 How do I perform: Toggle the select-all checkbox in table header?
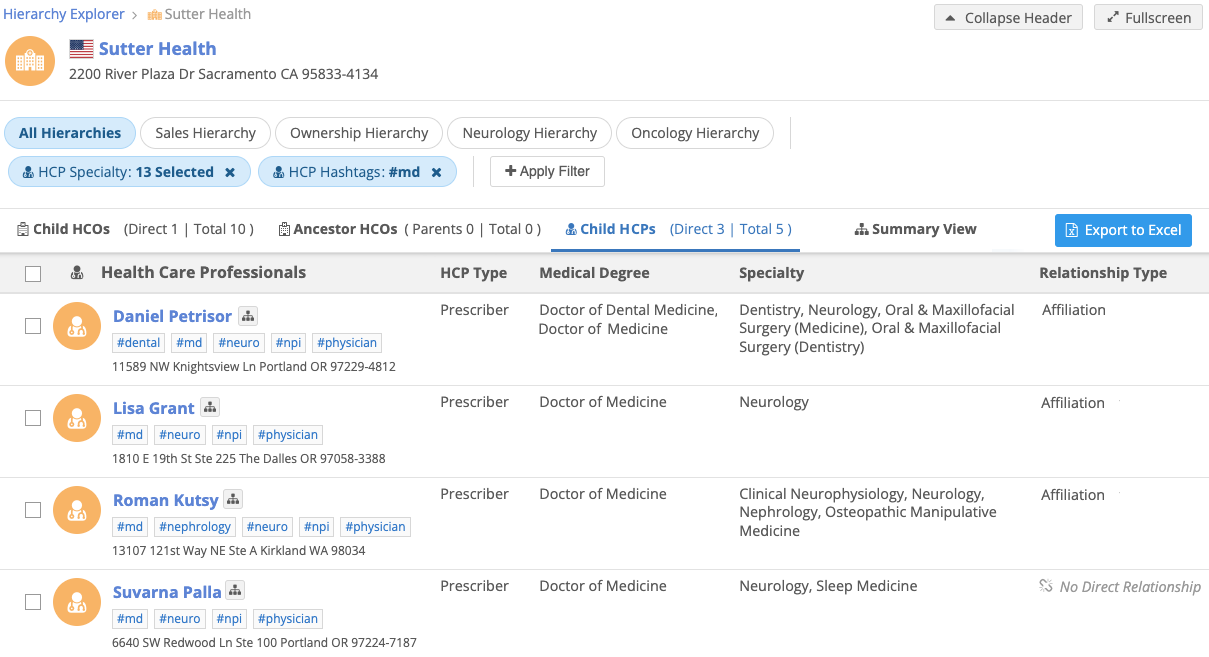[x=33, y=274]
